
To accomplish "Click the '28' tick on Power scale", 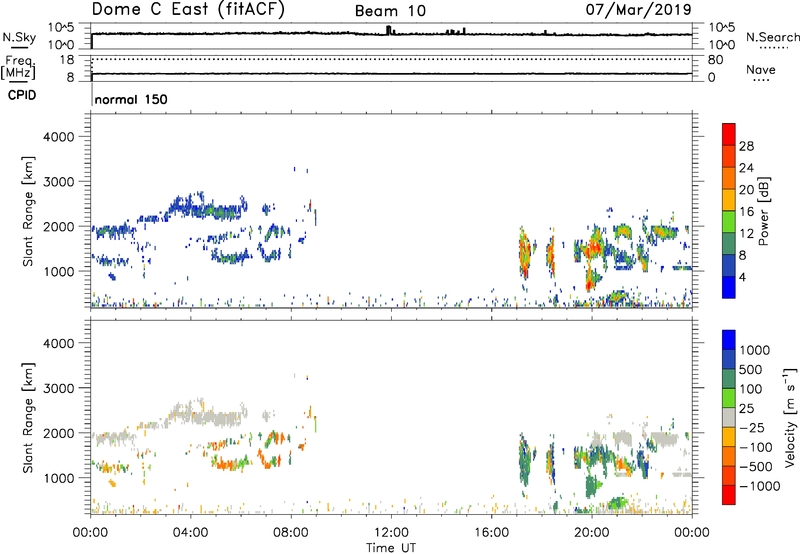I will pos(746,146).
